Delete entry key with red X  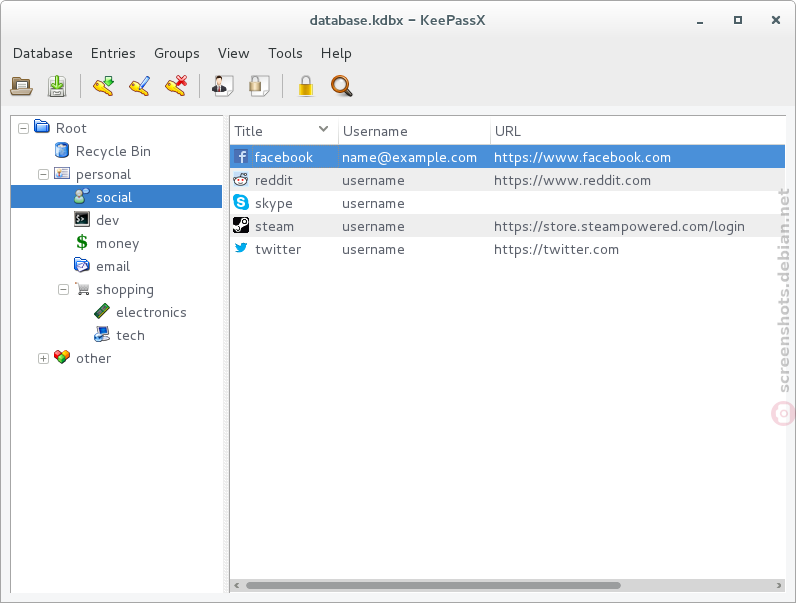(176, 86)
